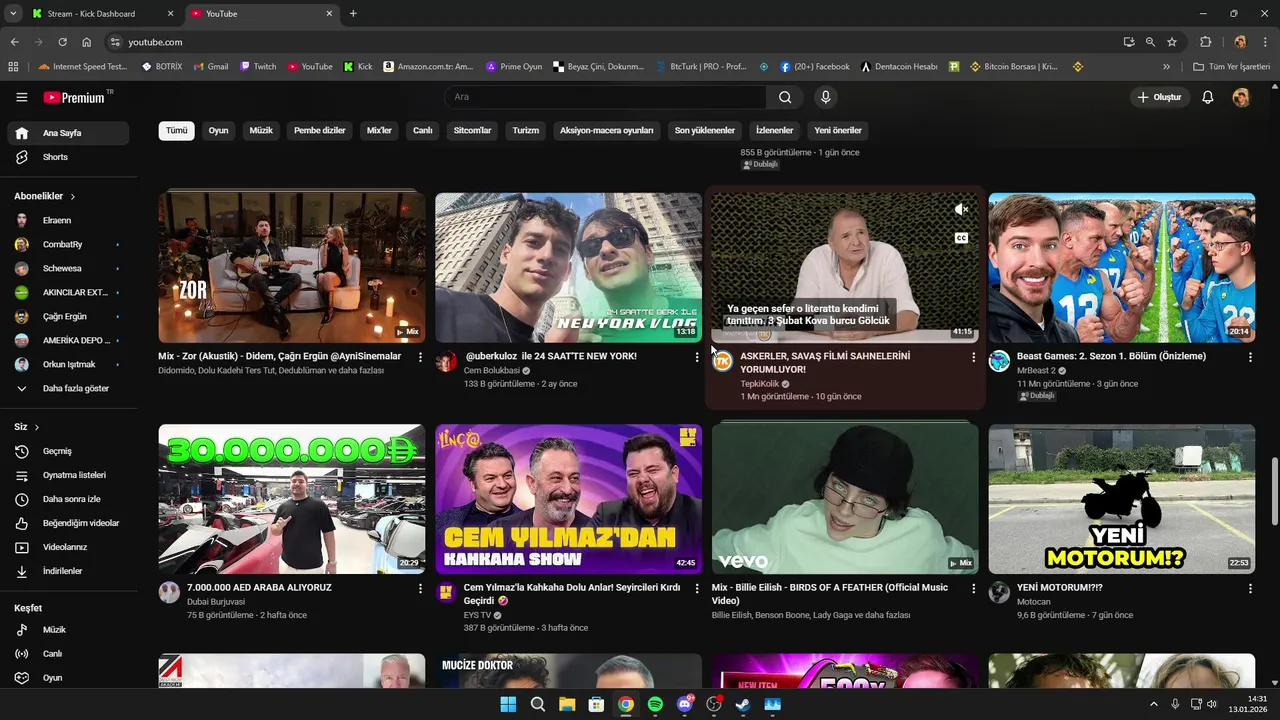This screenshot has width=1280, height=720.
Task: Open more options for 7.000.000 AED video
Action: tap(420, 589)
